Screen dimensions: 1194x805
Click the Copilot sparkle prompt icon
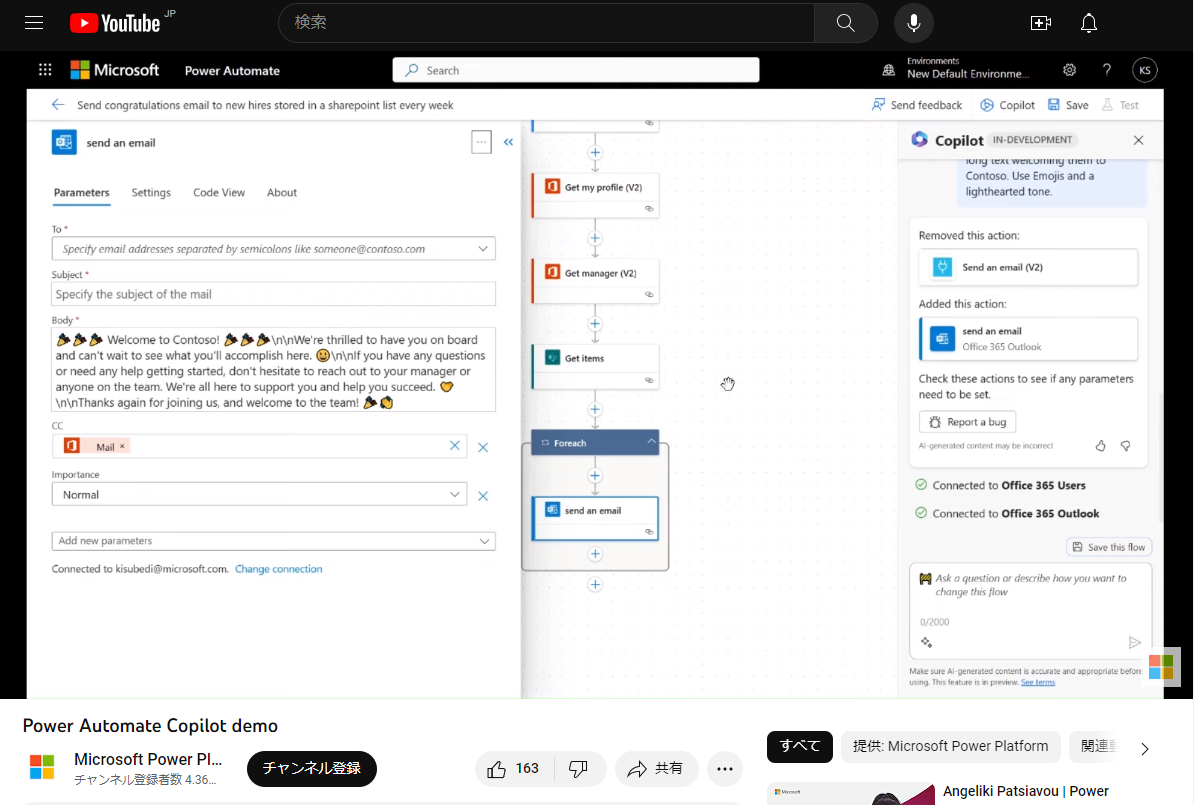click(x=927, y=643)
